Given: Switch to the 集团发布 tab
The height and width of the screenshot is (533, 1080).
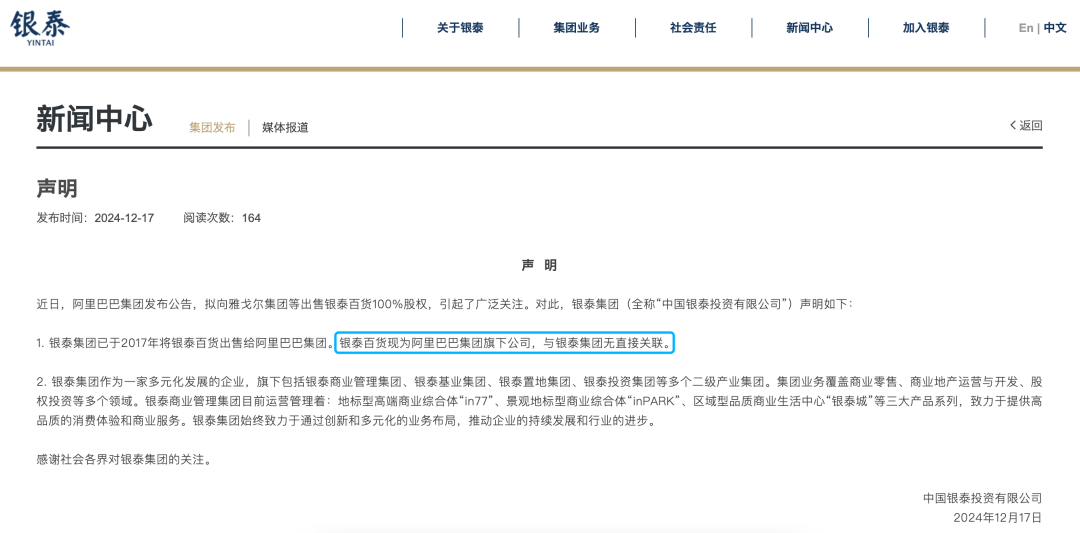Looking at the screenshot, I should 212,127.
